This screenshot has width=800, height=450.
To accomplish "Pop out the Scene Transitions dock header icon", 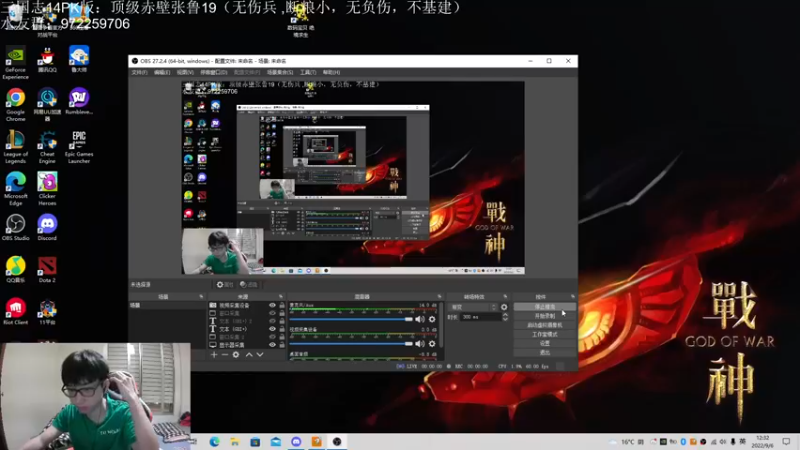I will [505, 296].
